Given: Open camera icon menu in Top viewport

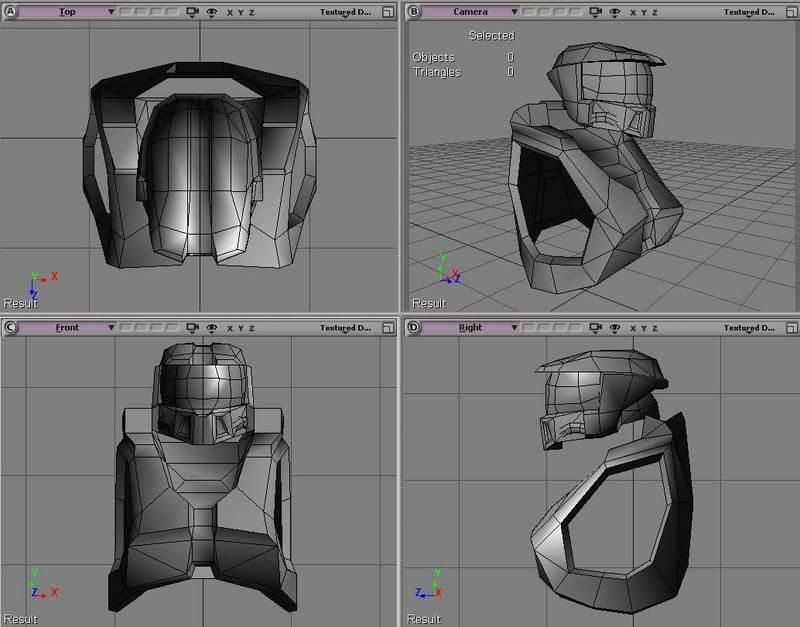Looking at the screenshot, I should pos(192,12).
